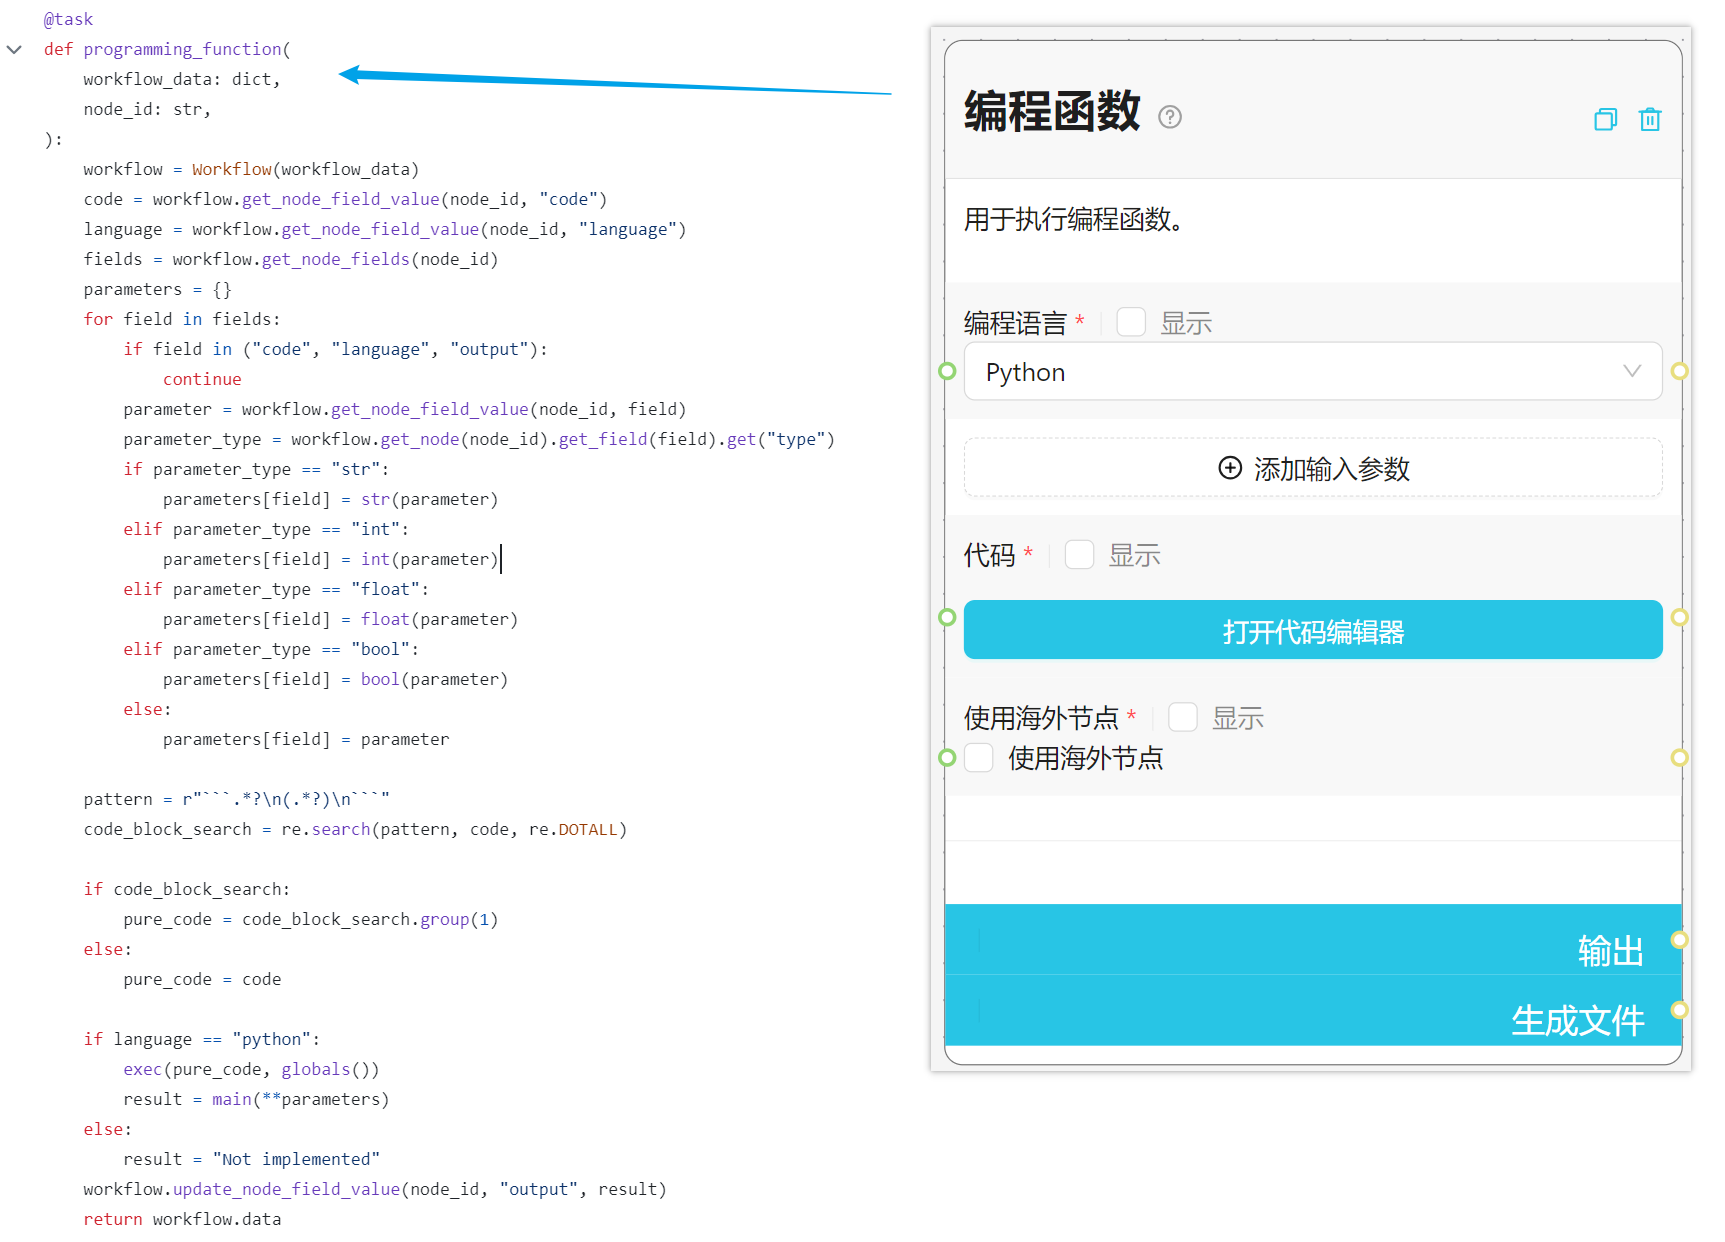Screen dimensions: 1725x1242
Task: Toggle 显示 checkbox next to 编程语言
Action: (x=1131, y=322)
